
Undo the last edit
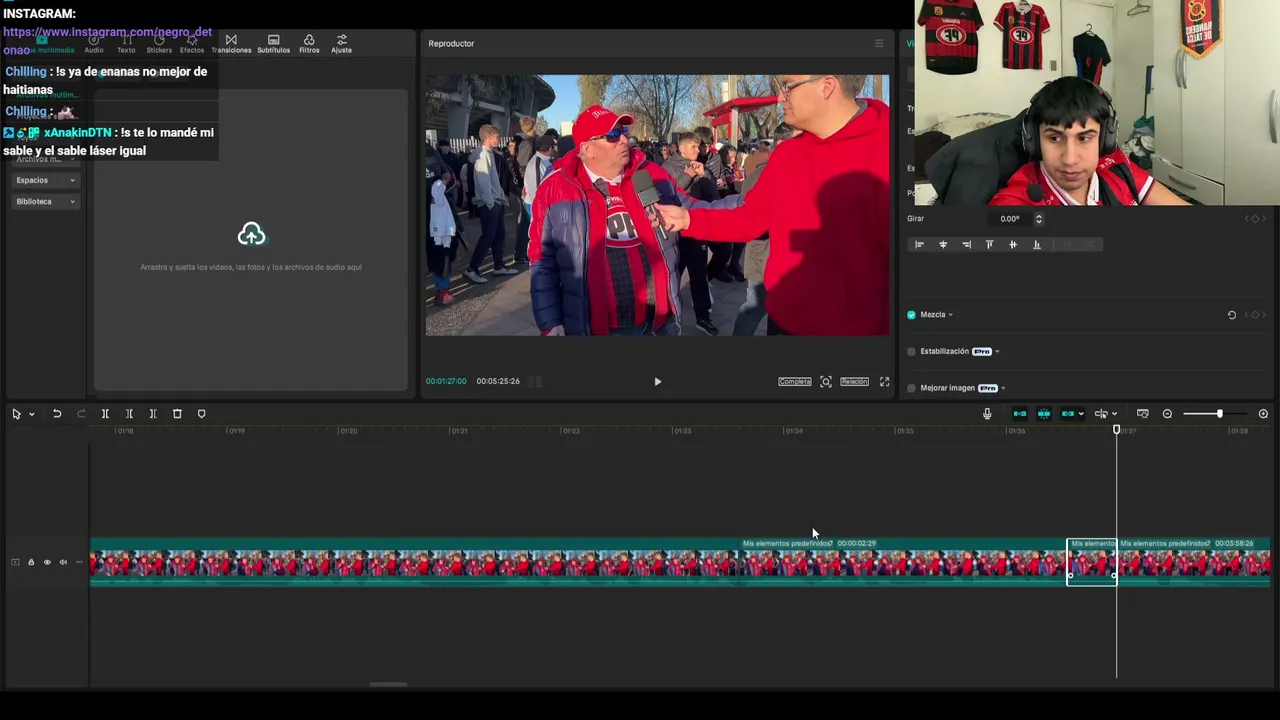click(57, 414)
